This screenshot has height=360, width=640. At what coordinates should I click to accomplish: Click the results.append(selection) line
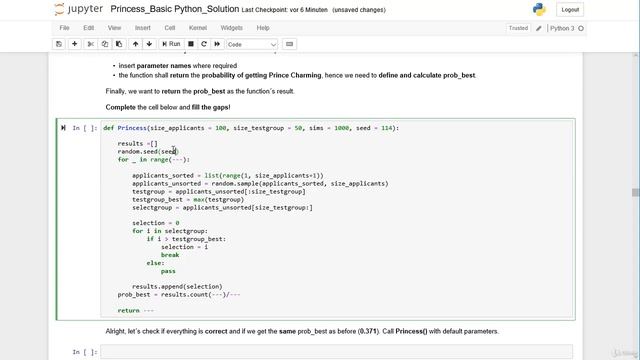[x=177, y=287]
